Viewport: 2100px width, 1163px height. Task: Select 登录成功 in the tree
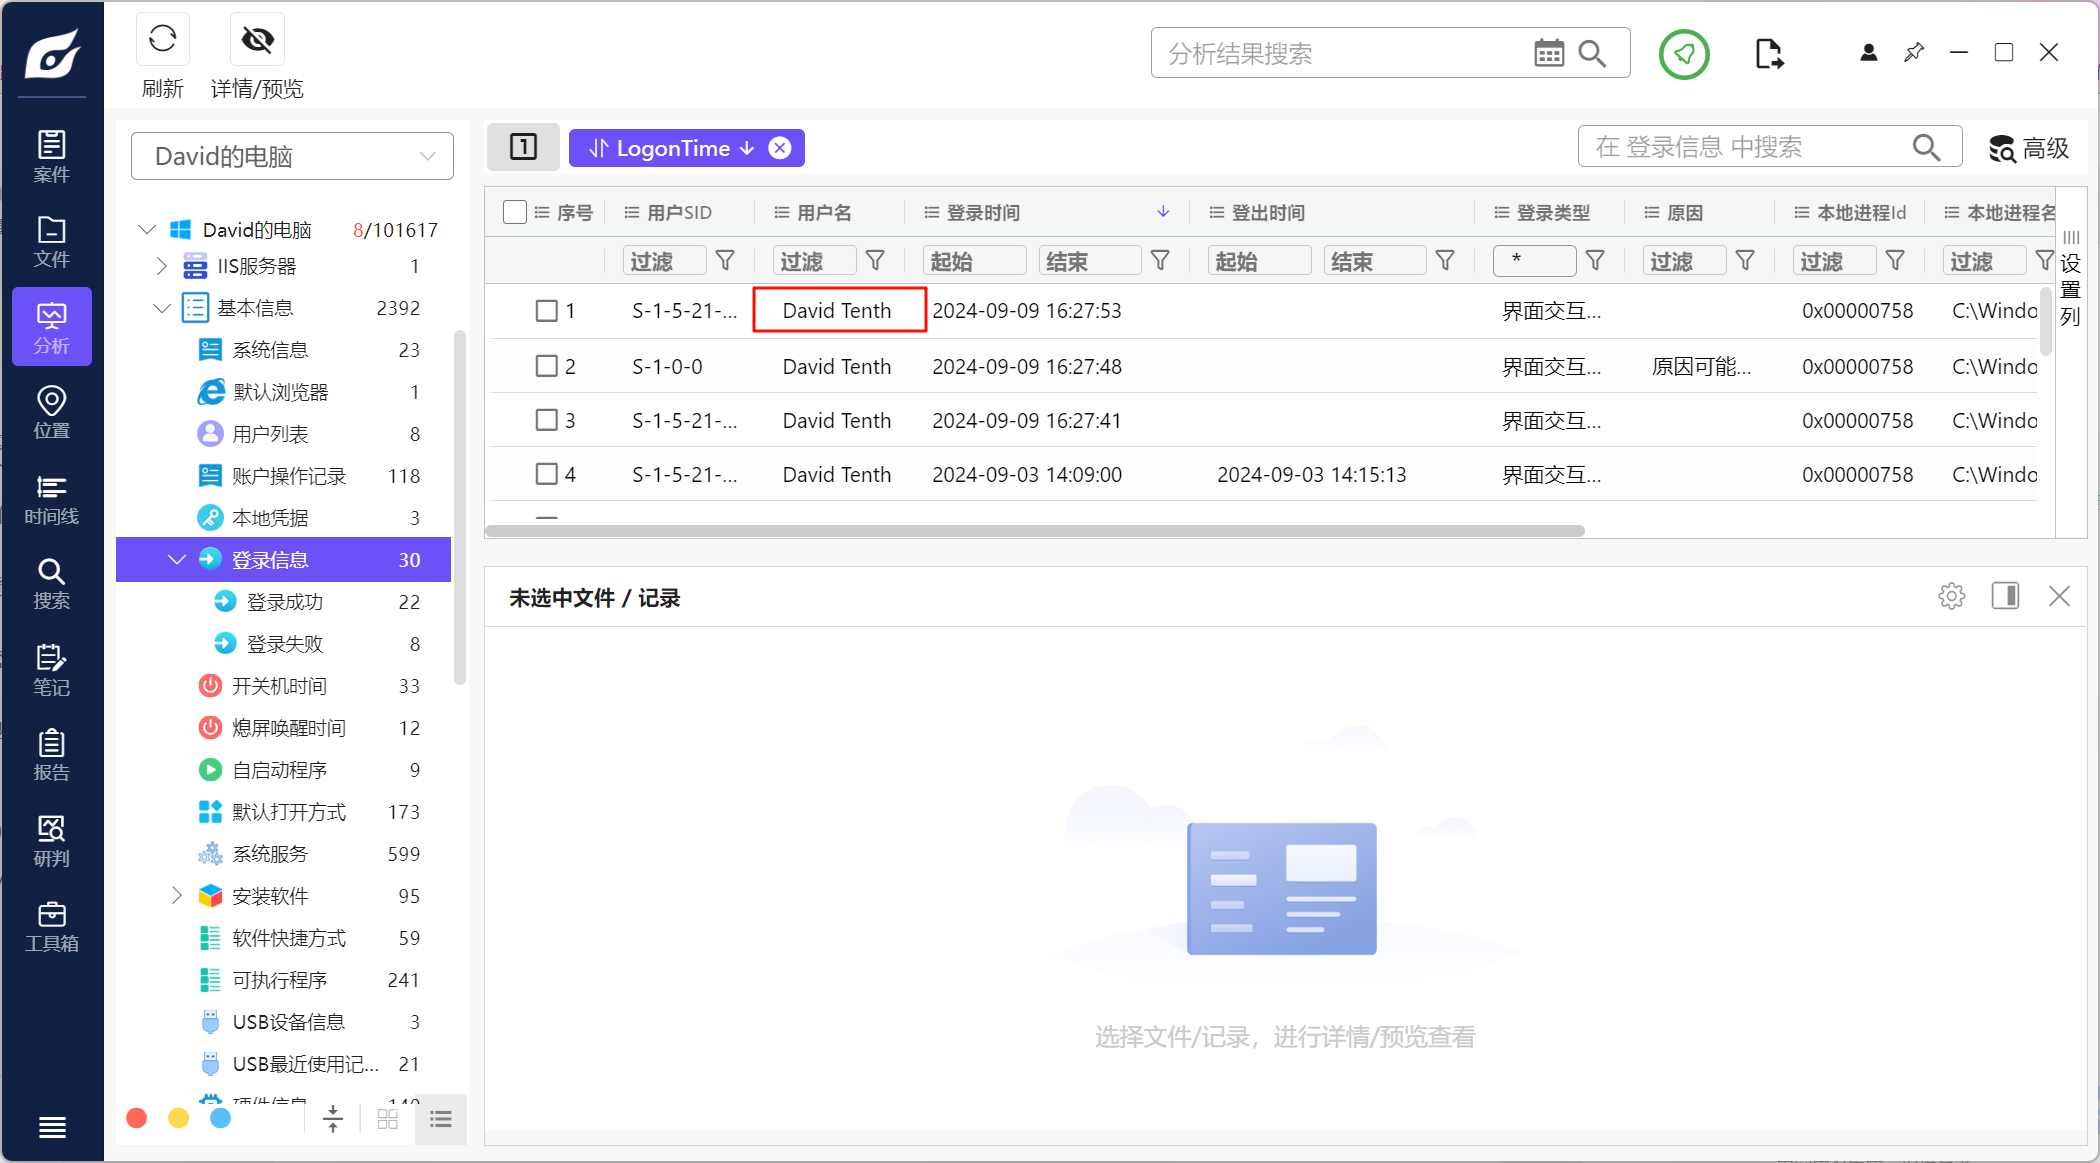[x=284, y=602]
